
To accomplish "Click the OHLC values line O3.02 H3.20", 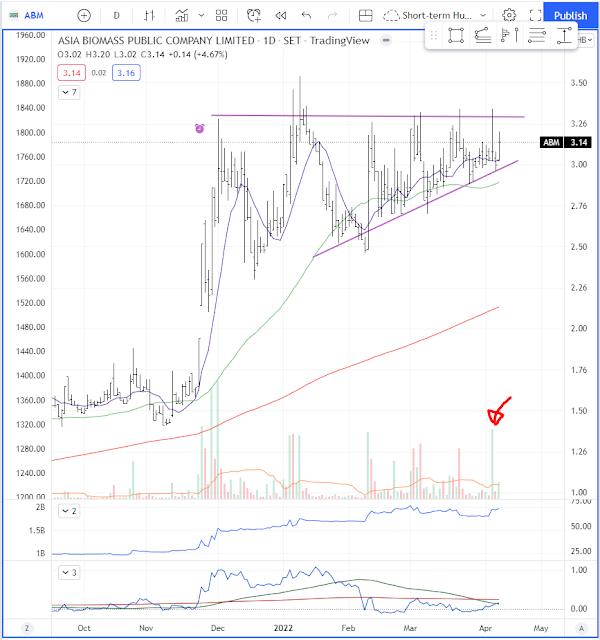I will pos(142,54).
